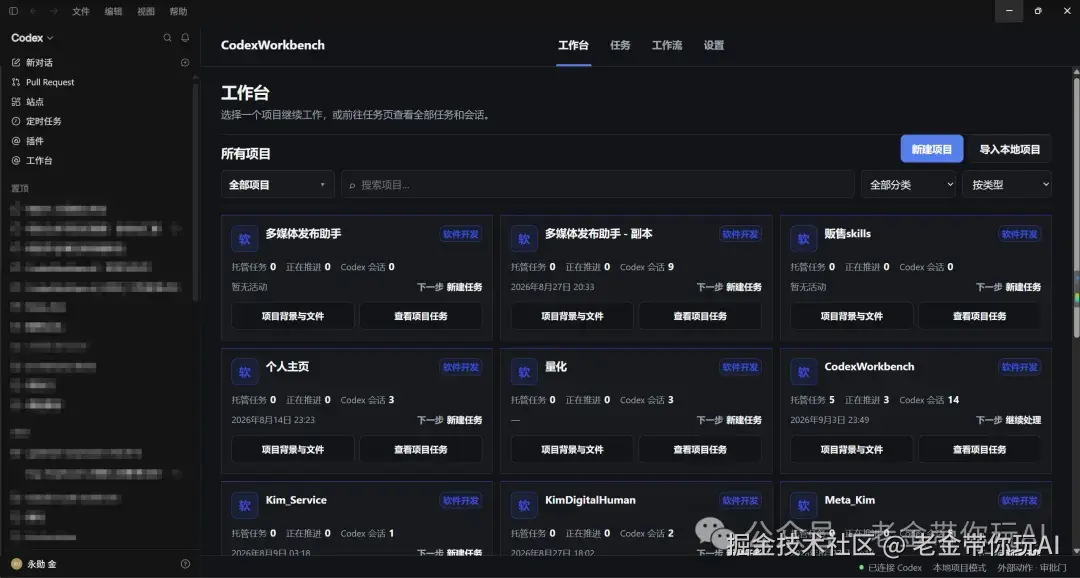Open the Codex dropdown in sidebar
1080x578 pixels.
32,38
